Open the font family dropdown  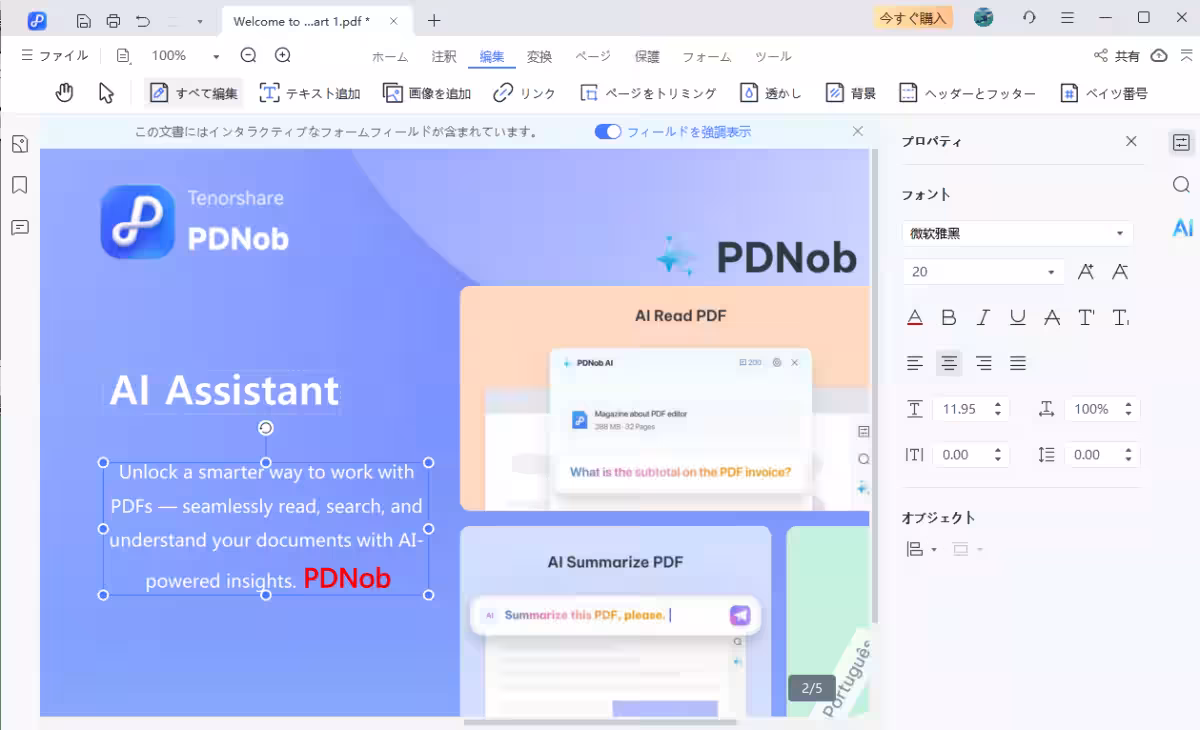point(1017,233)
